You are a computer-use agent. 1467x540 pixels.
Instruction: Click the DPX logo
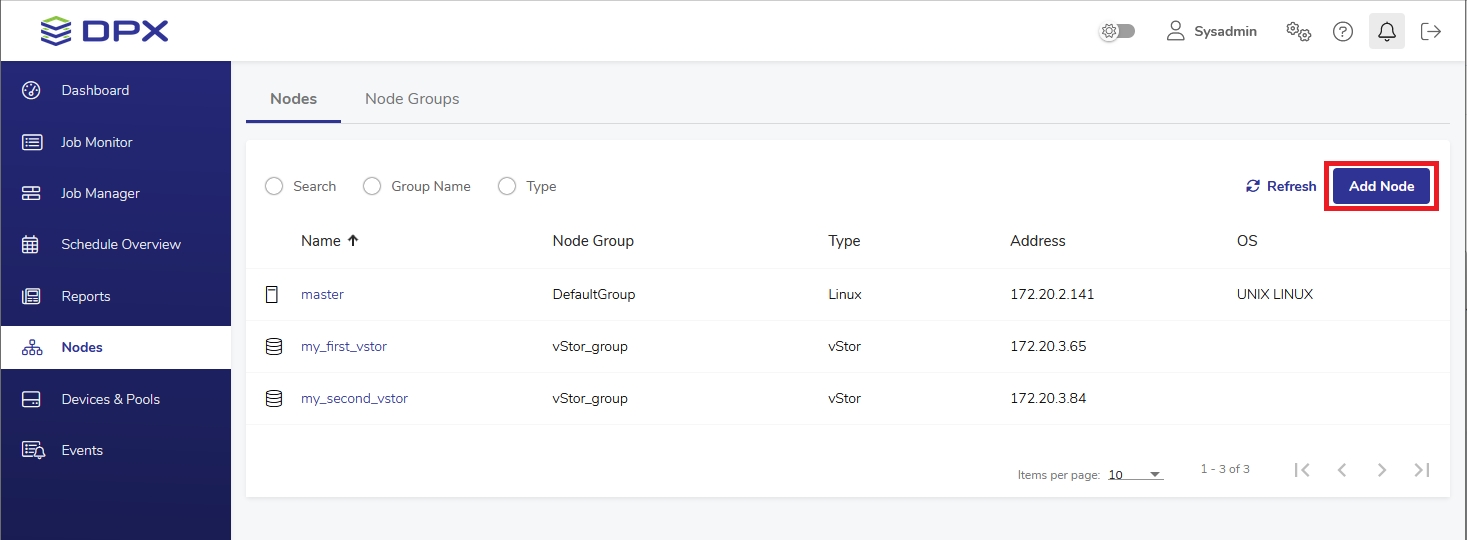tap(104, 31)
